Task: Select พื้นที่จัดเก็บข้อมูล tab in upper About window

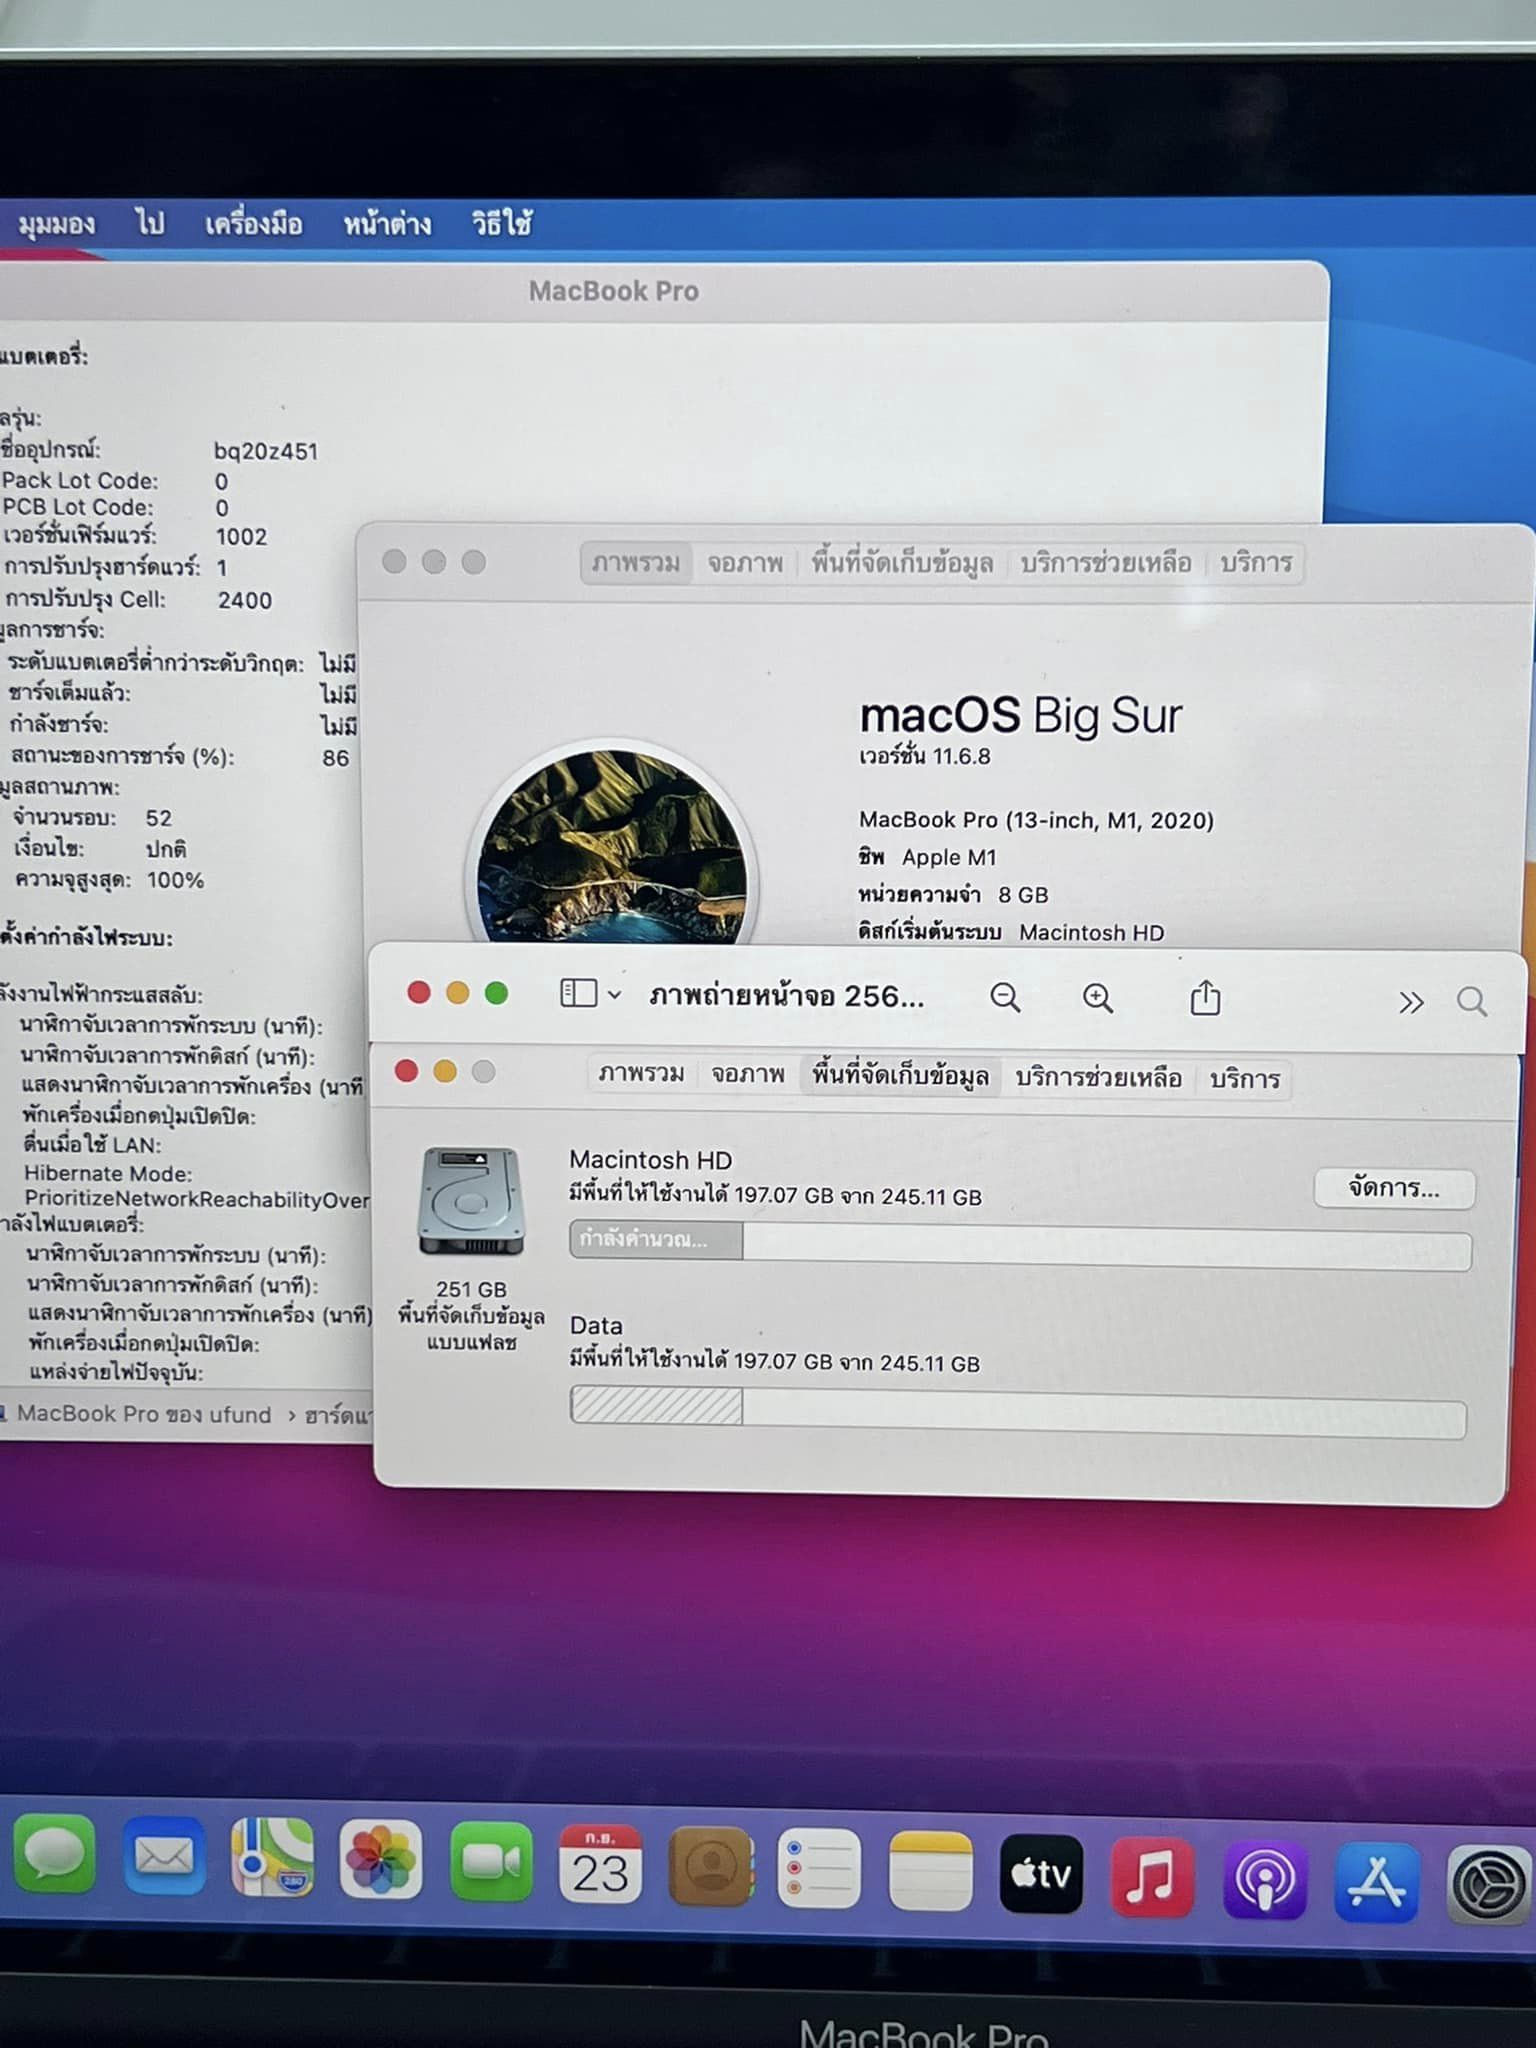Action: point(901,563)
